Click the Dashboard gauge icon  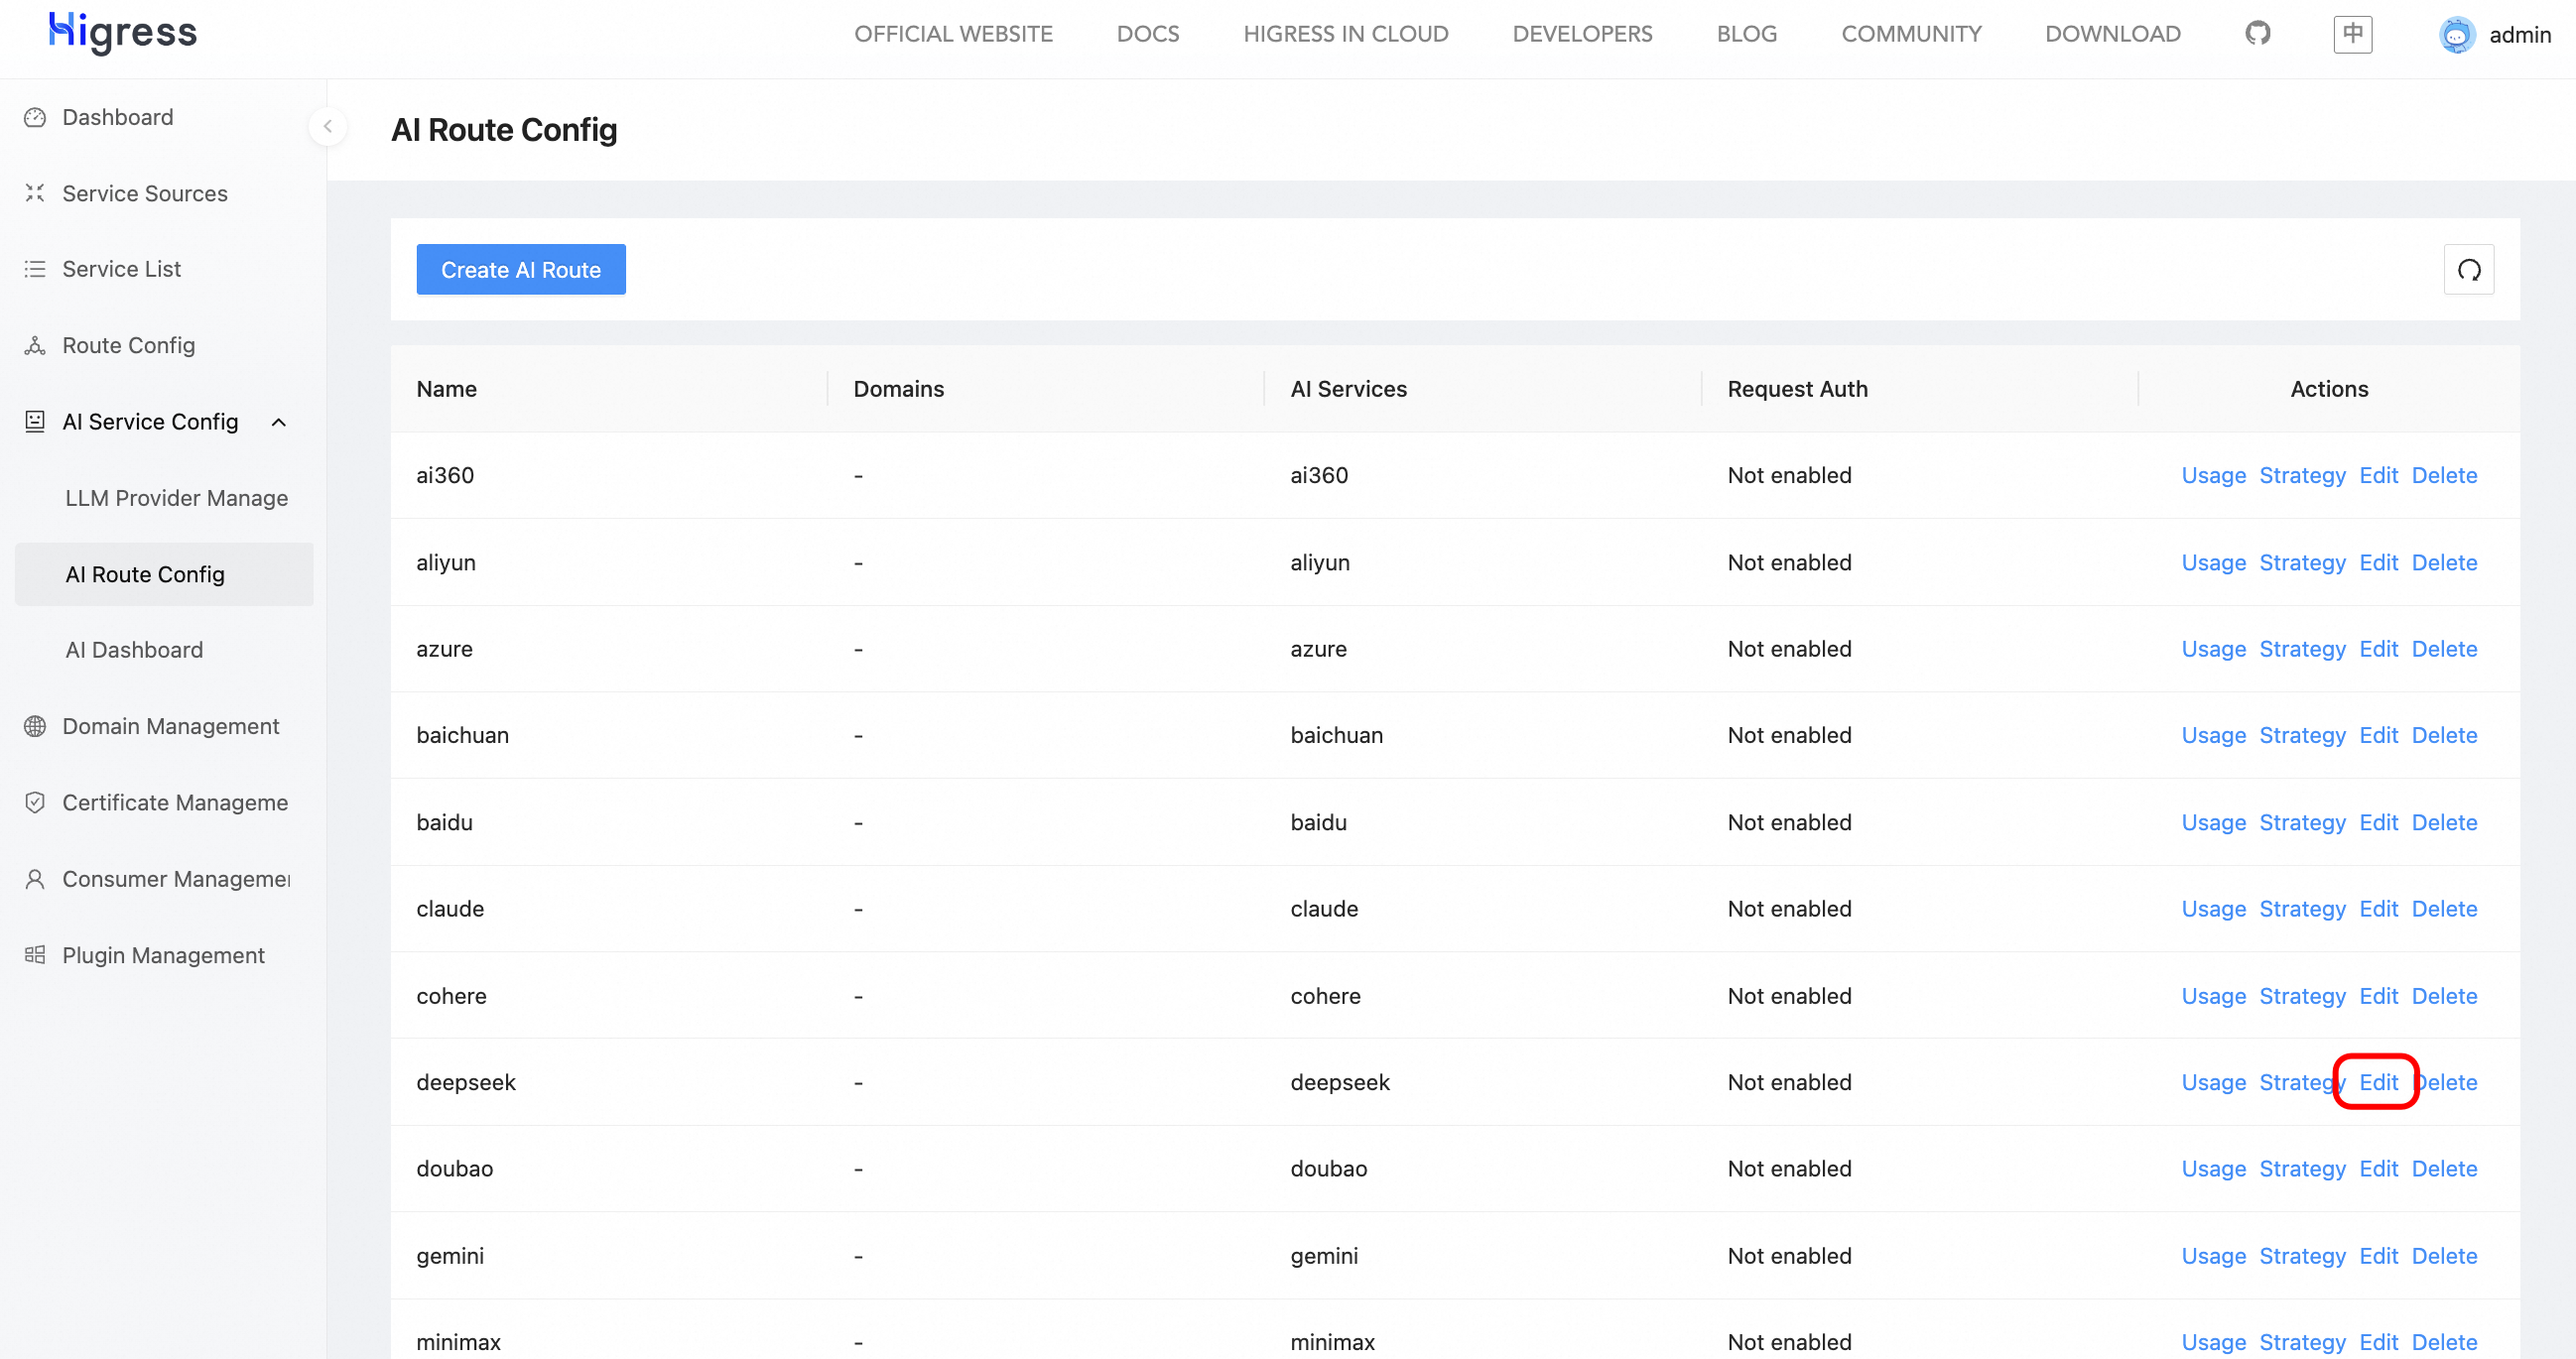click(35, 118)
